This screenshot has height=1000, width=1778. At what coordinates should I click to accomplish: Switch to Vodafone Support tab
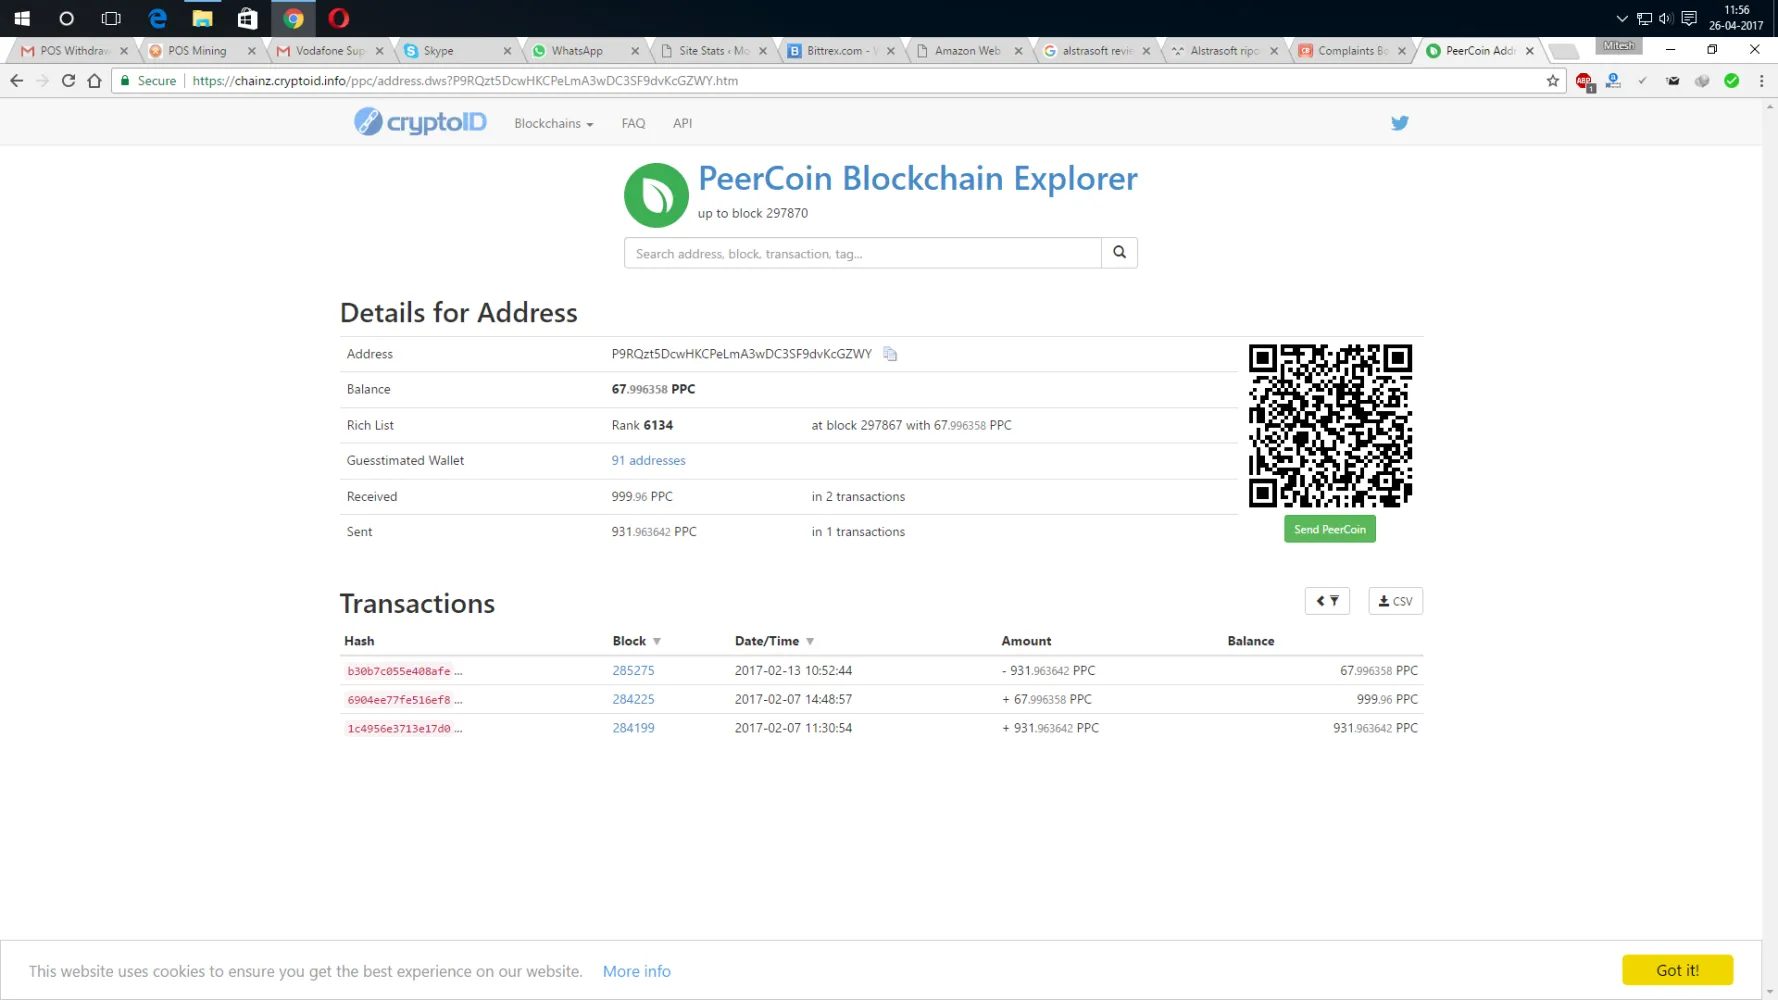coord(328,50)
